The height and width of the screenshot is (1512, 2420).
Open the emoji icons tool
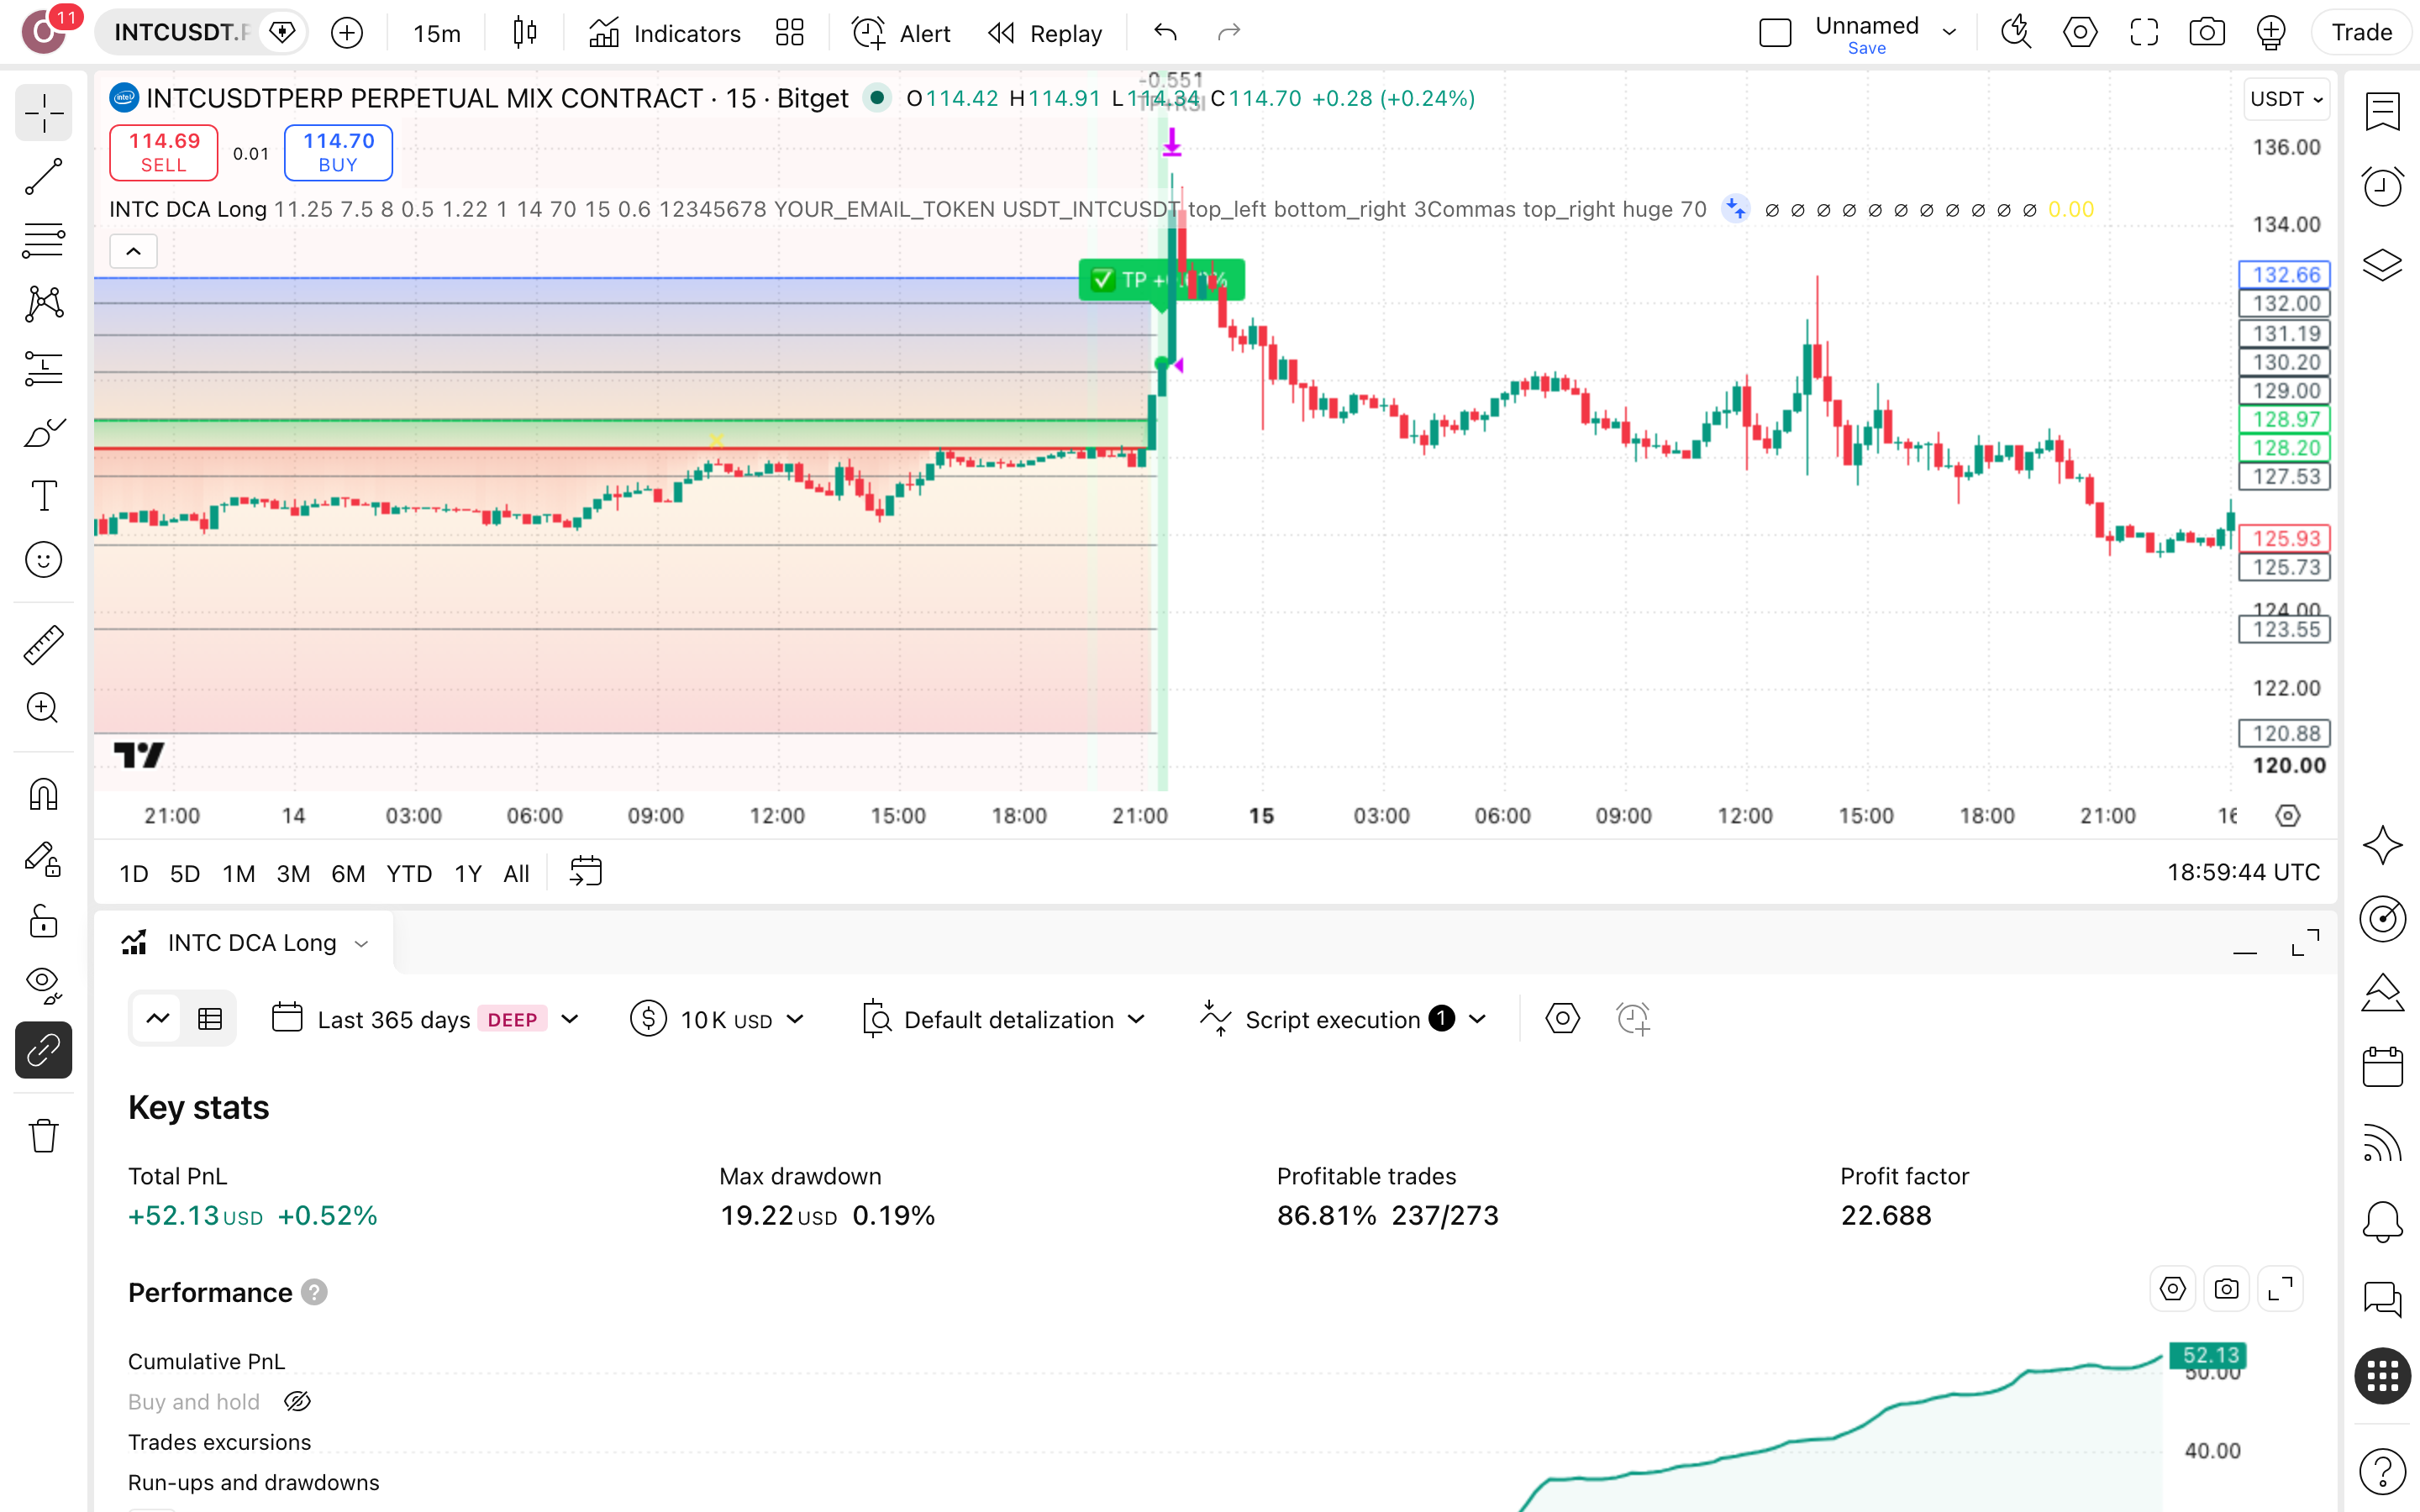pyautogui.click(x=43, y=560)
